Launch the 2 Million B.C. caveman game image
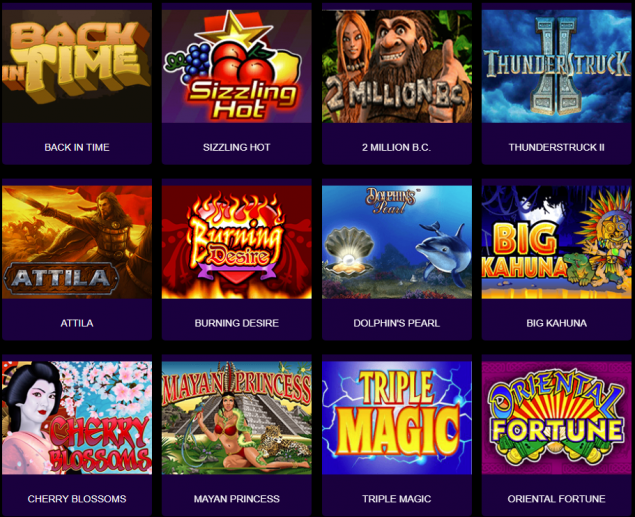This screenshot has width=635, height=517. coord(397,66)
